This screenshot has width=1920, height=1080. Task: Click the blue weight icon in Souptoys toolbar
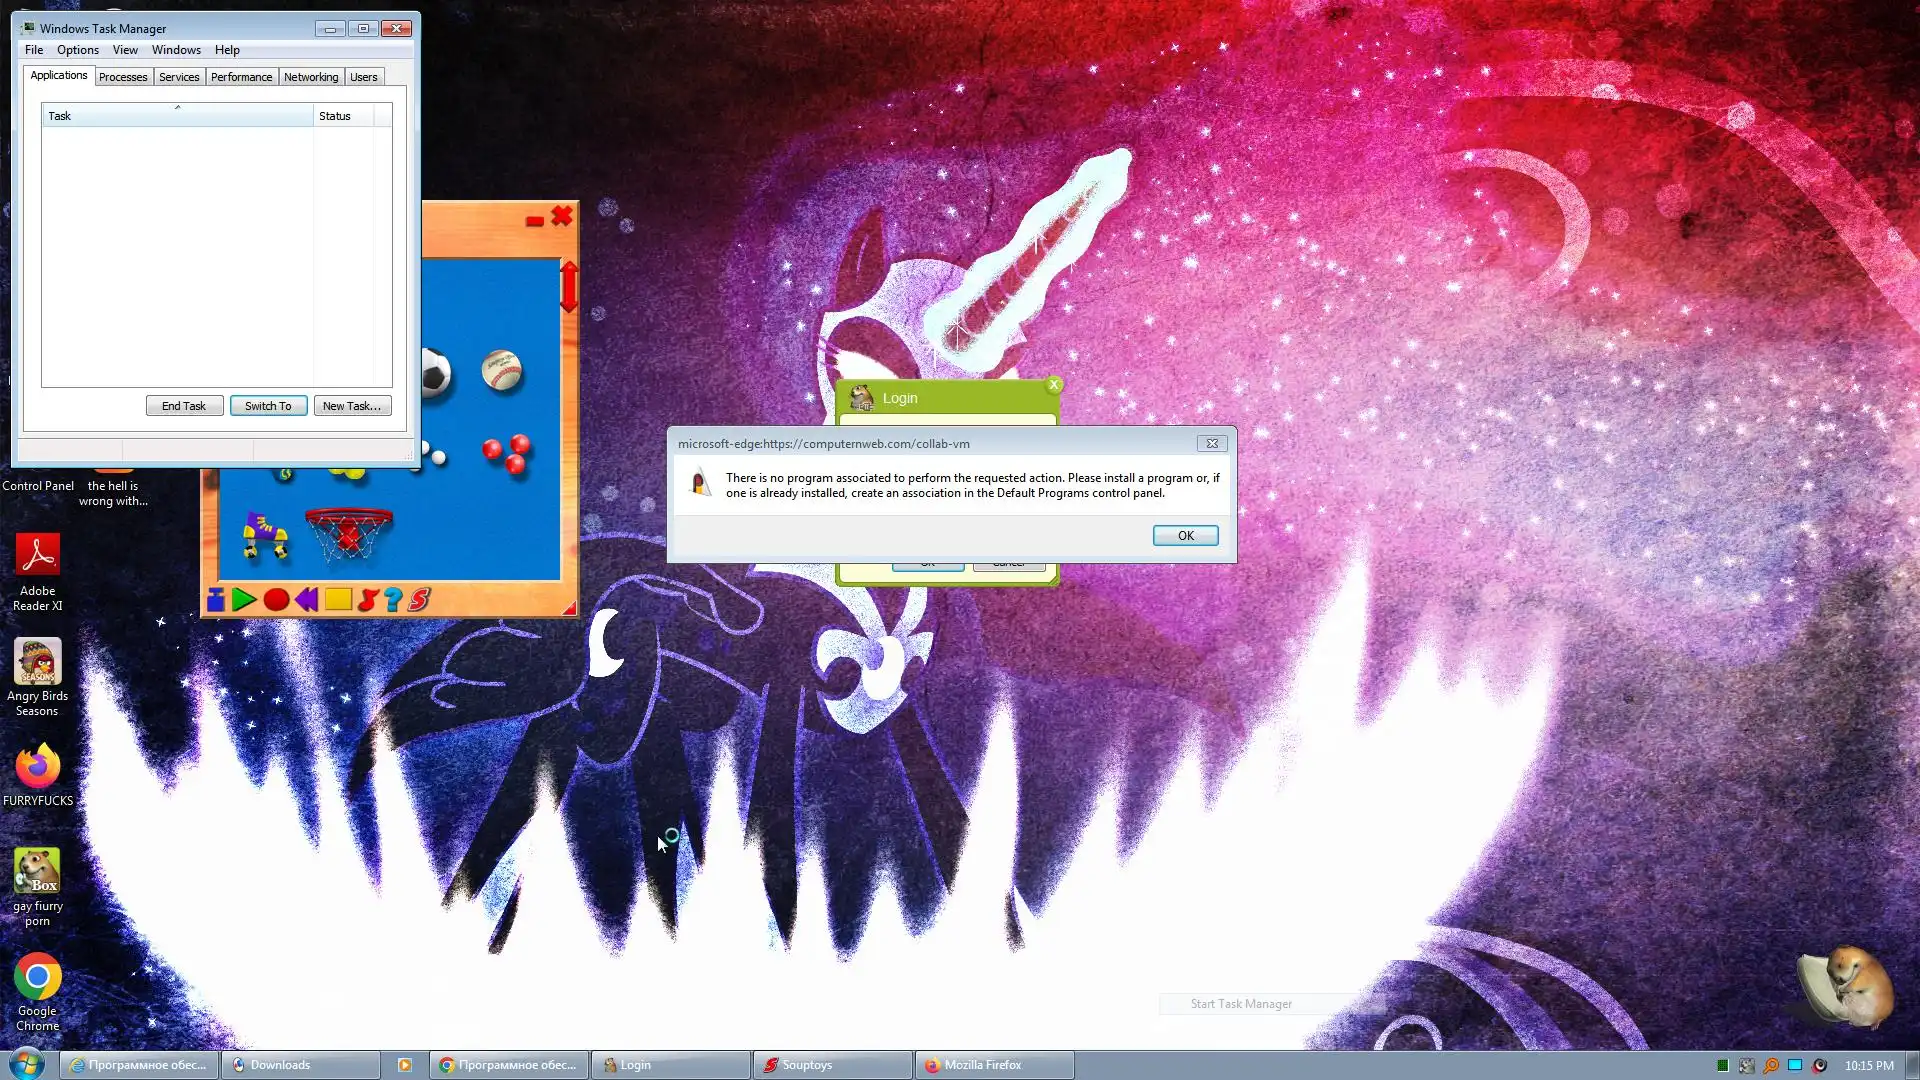pyautogui.click(x=215, y=600)
